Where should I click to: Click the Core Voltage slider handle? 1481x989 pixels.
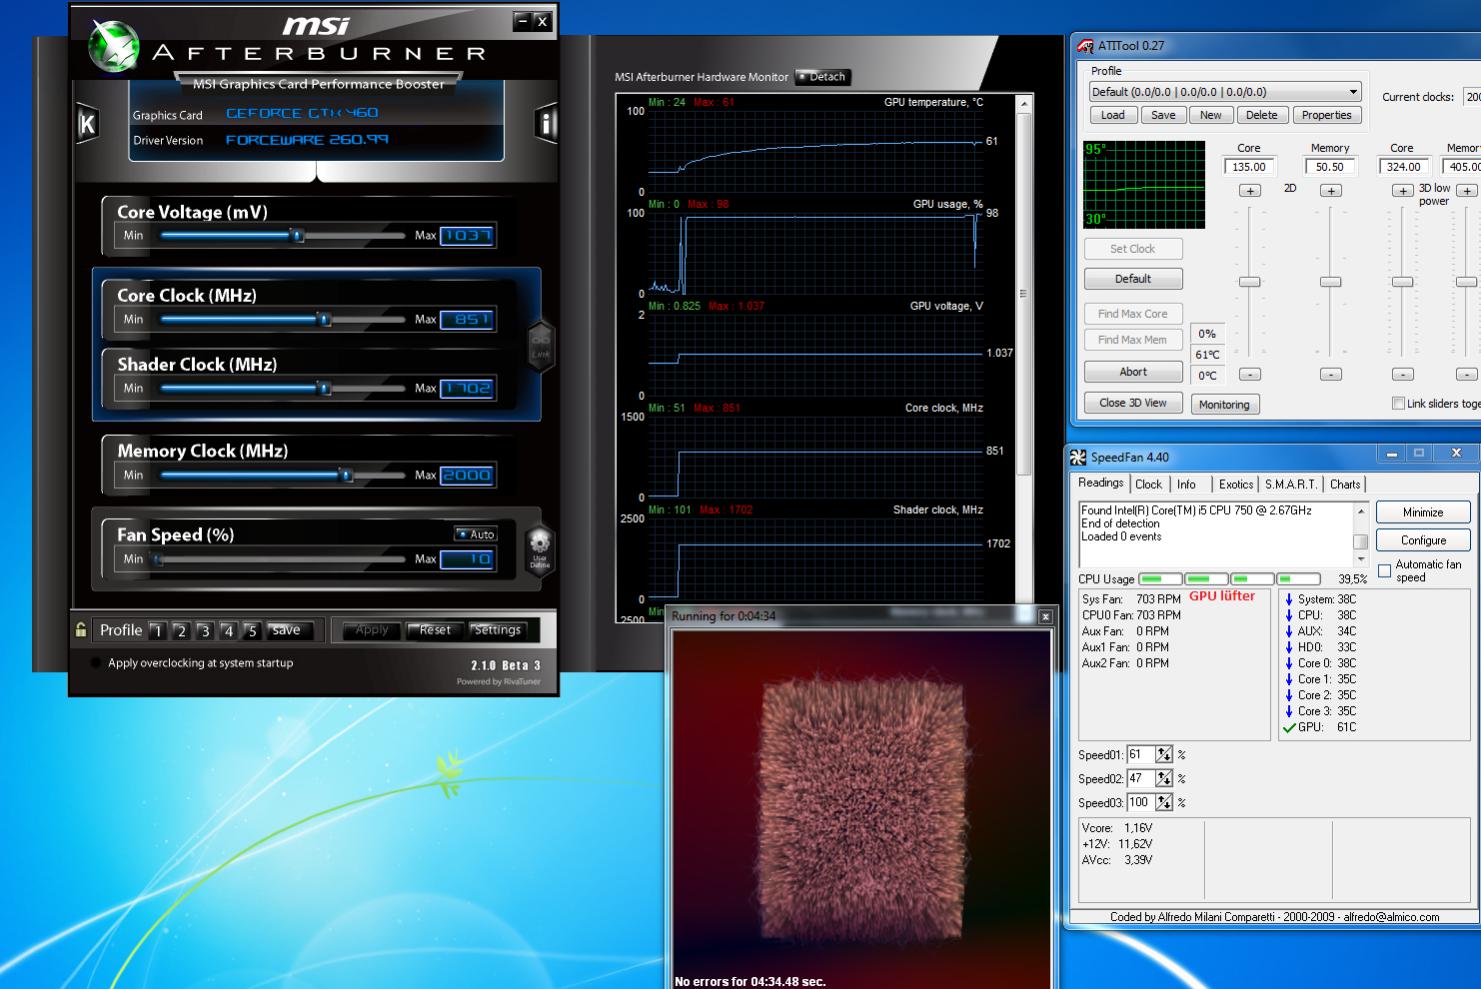(x=297, y=236)
